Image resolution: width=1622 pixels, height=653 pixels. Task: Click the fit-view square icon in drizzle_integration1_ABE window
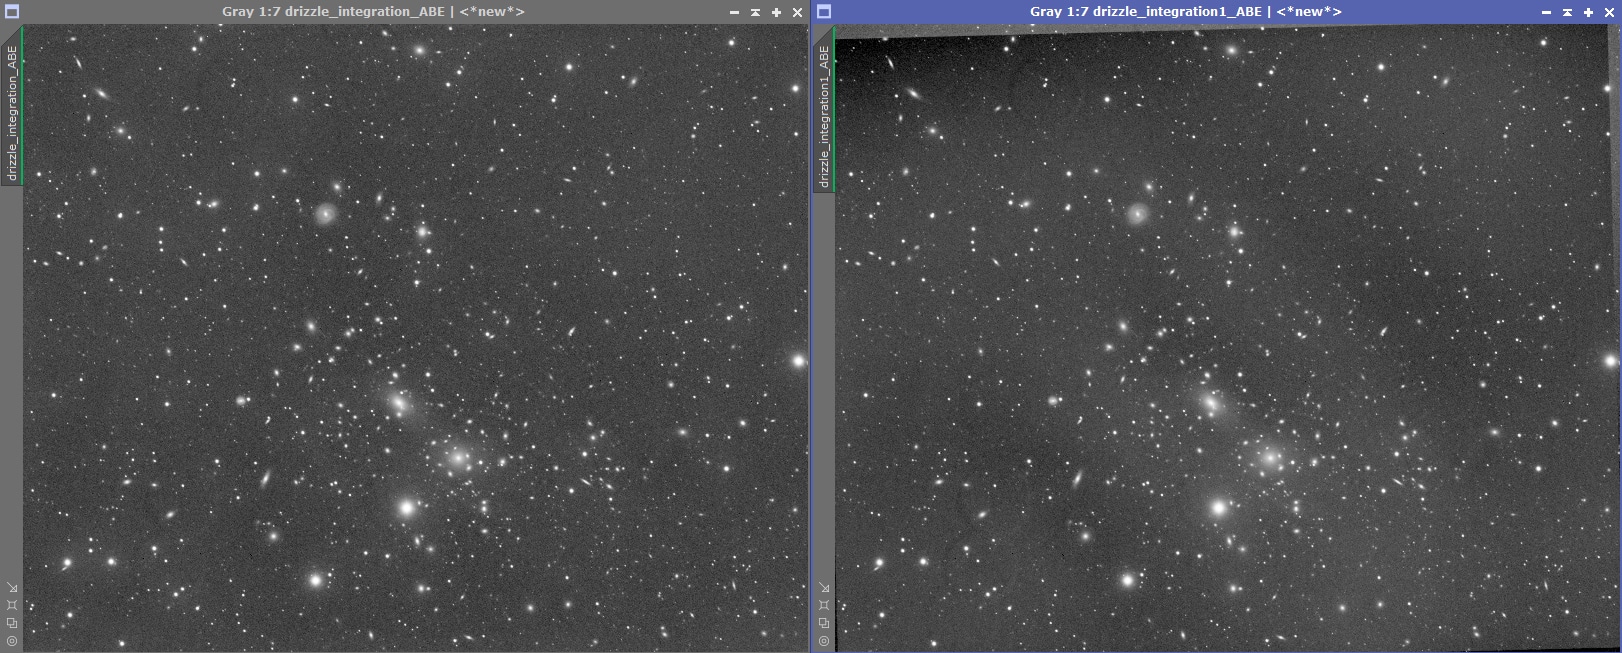tap(824, 605)
